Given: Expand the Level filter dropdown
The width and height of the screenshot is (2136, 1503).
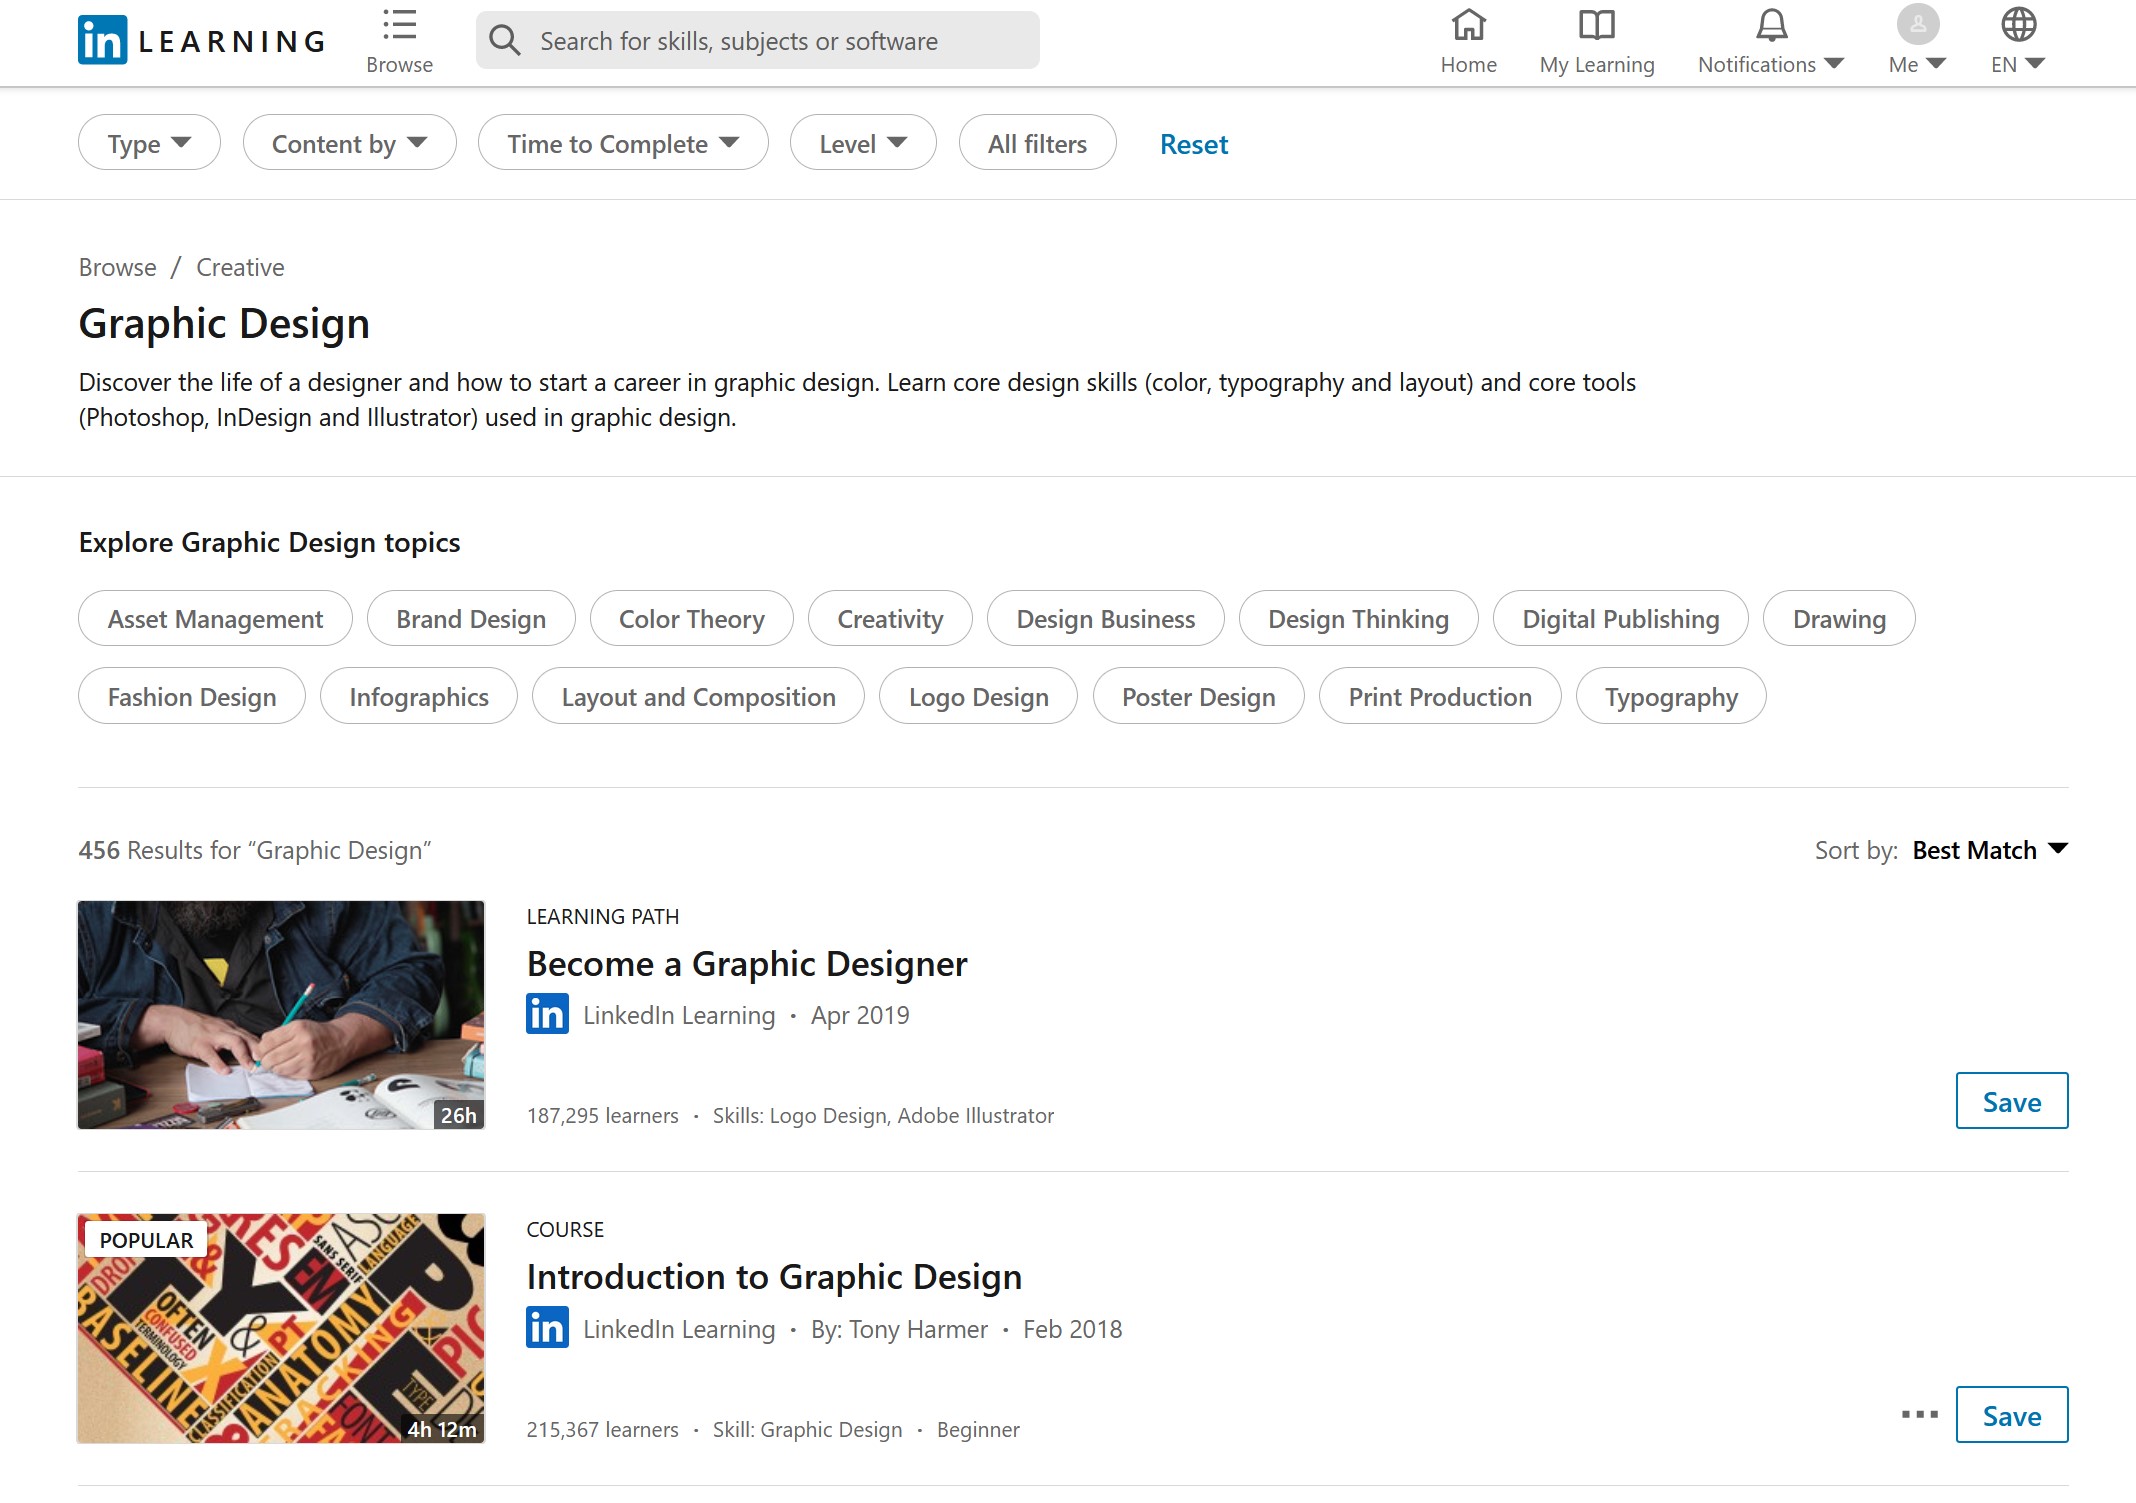Looking at the screenshot, I should [863, 143].
